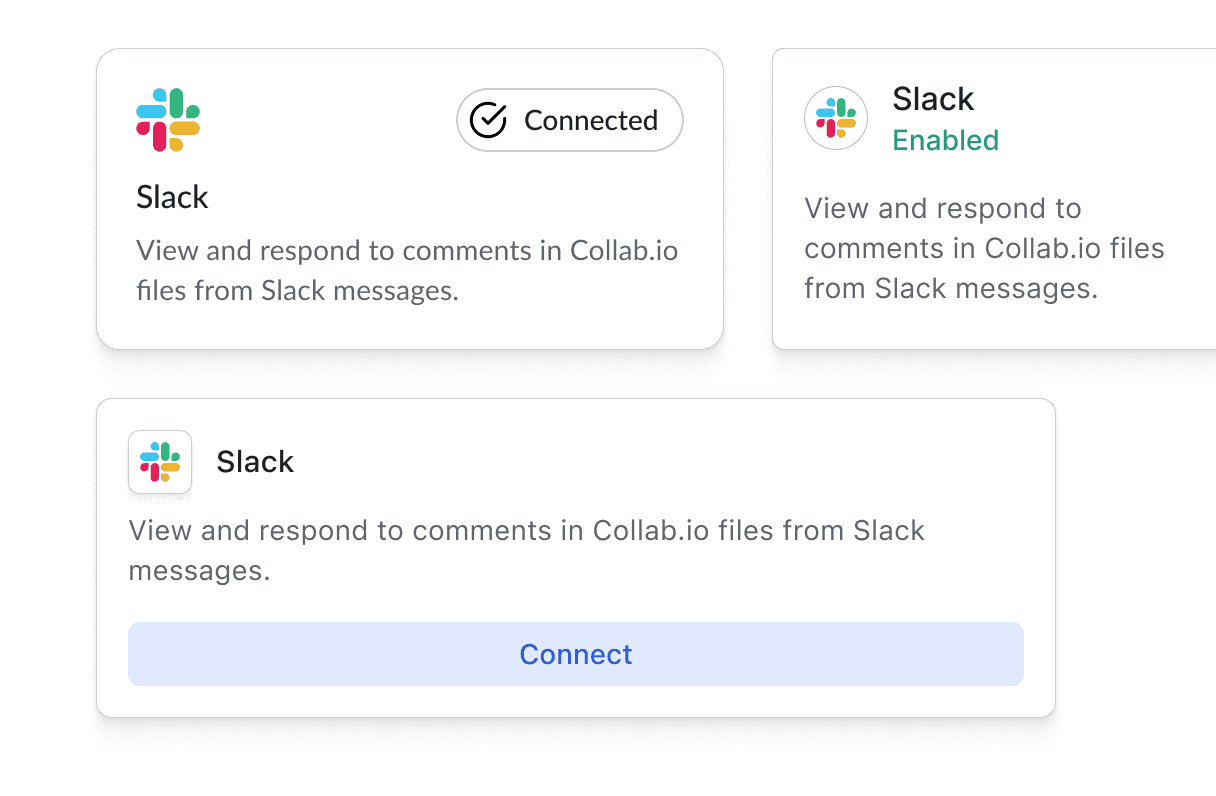Click the Collab.io text in the Connect card
This screenshot has width=1216, height=796.
(647, 530)
